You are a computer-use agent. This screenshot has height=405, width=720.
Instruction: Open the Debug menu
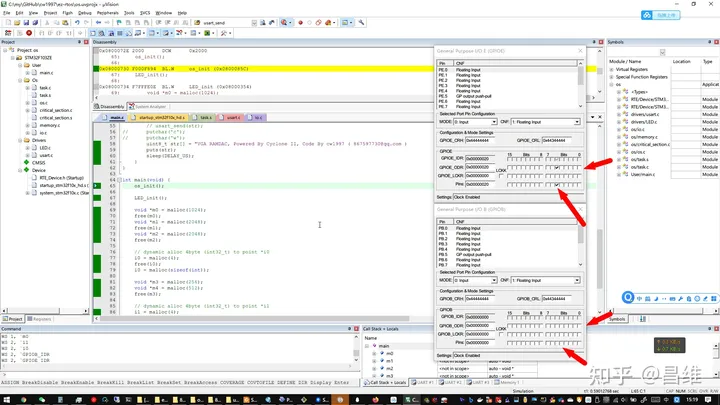(x=84, y=13)
